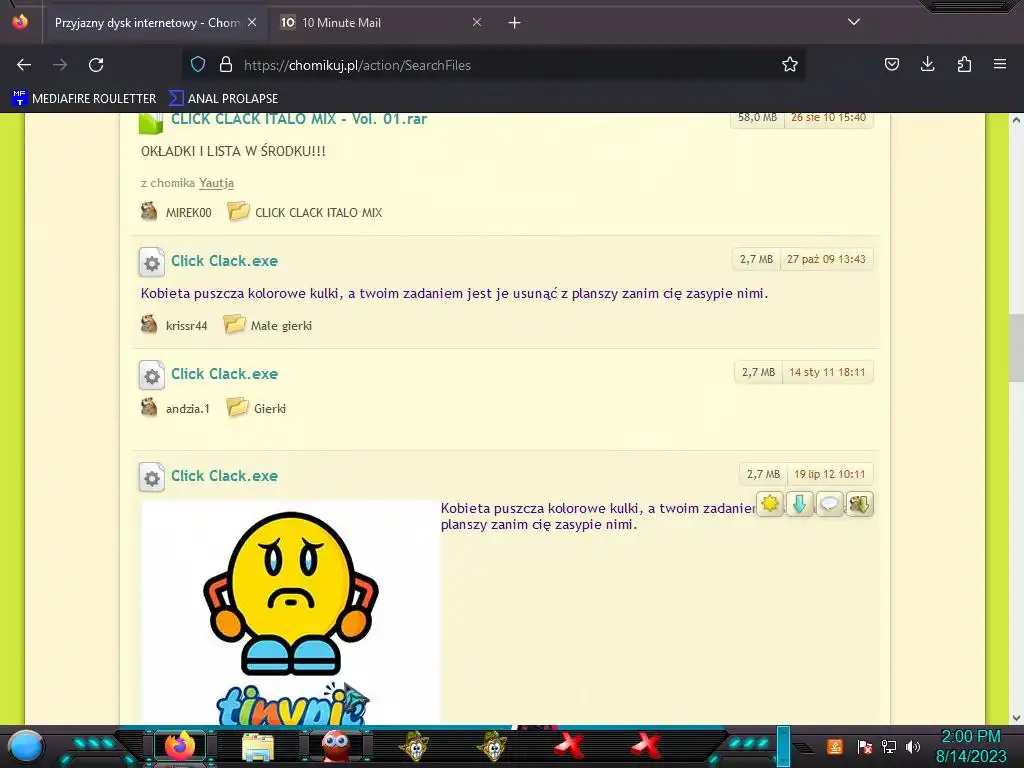This screenshot has height=768, width=1024.
Task: Click the gear file icon for the 19 lip 12 Click Clack.exe
Action: (152, 477)
